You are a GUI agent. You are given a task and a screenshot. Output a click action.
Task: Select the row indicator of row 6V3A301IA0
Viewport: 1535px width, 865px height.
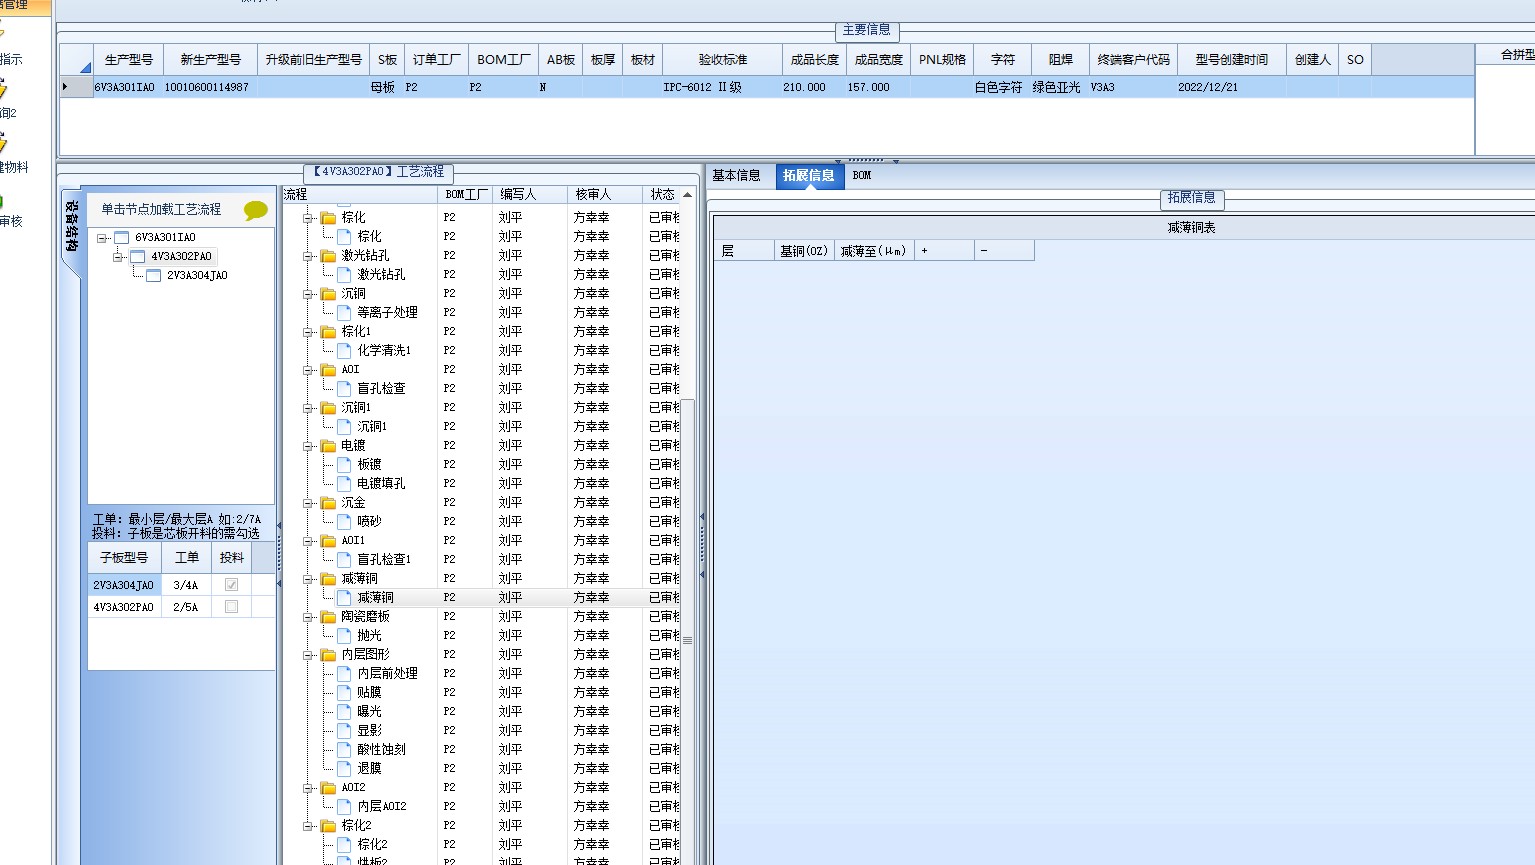[76, 87]
